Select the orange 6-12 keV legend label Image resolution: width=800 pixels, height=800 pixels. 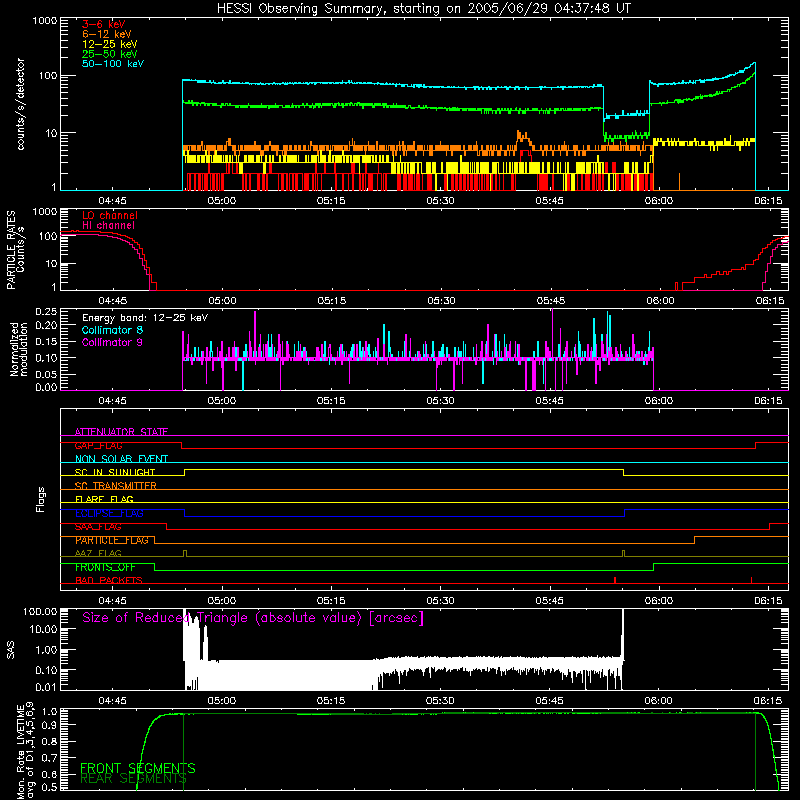(107, 34)
